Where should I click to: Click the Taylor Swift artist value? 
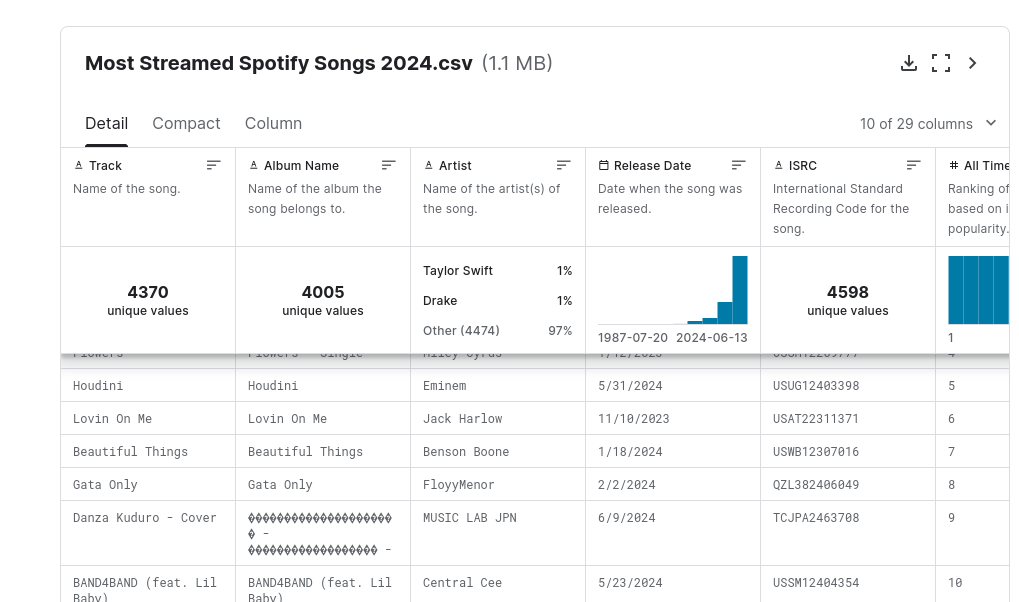coord(458,271)
